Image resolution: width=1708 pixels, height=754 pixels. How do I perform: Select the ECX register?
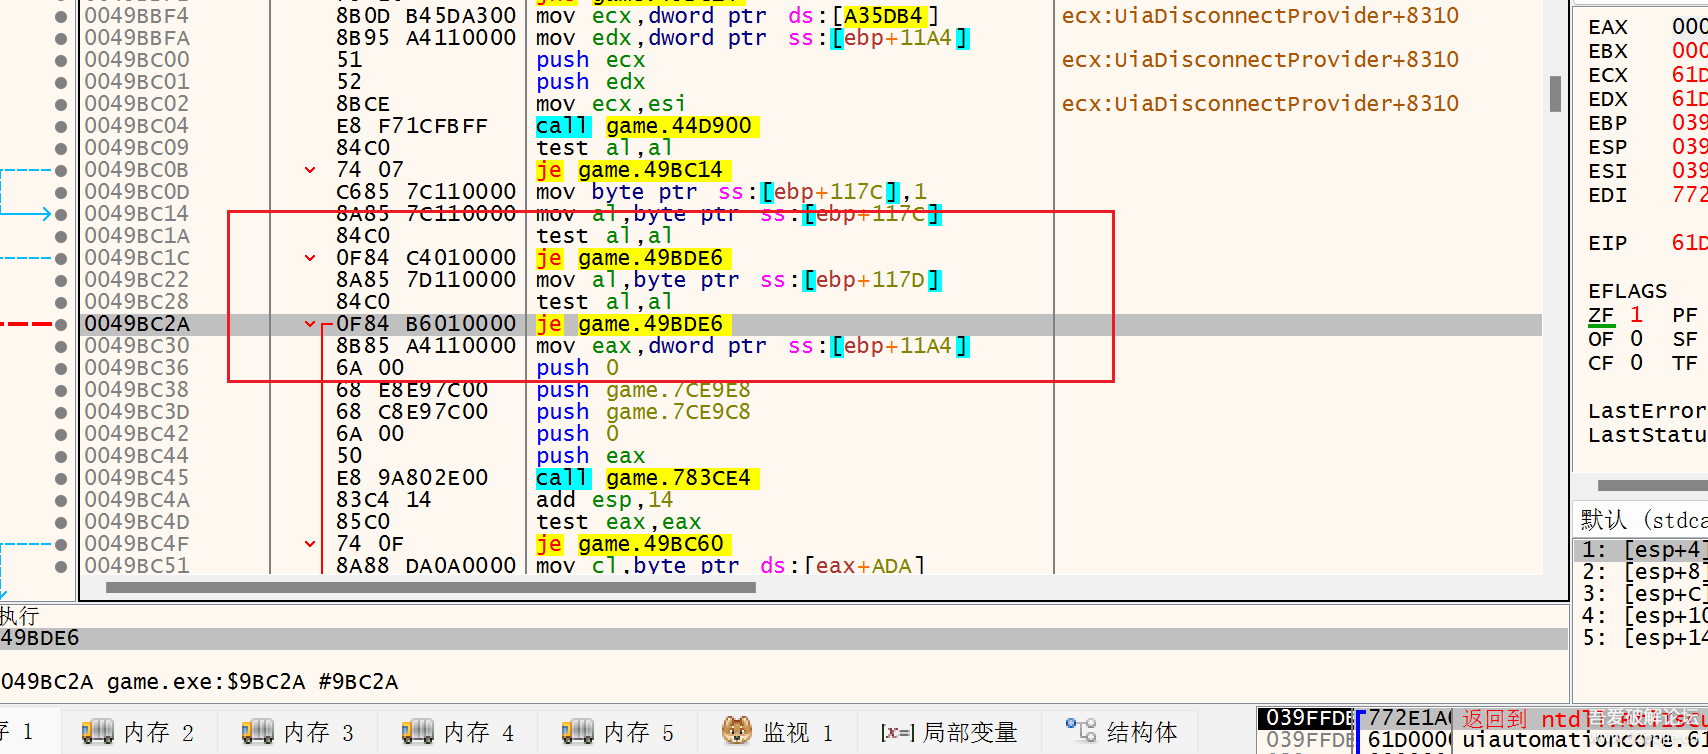(x=1608, y=75)
